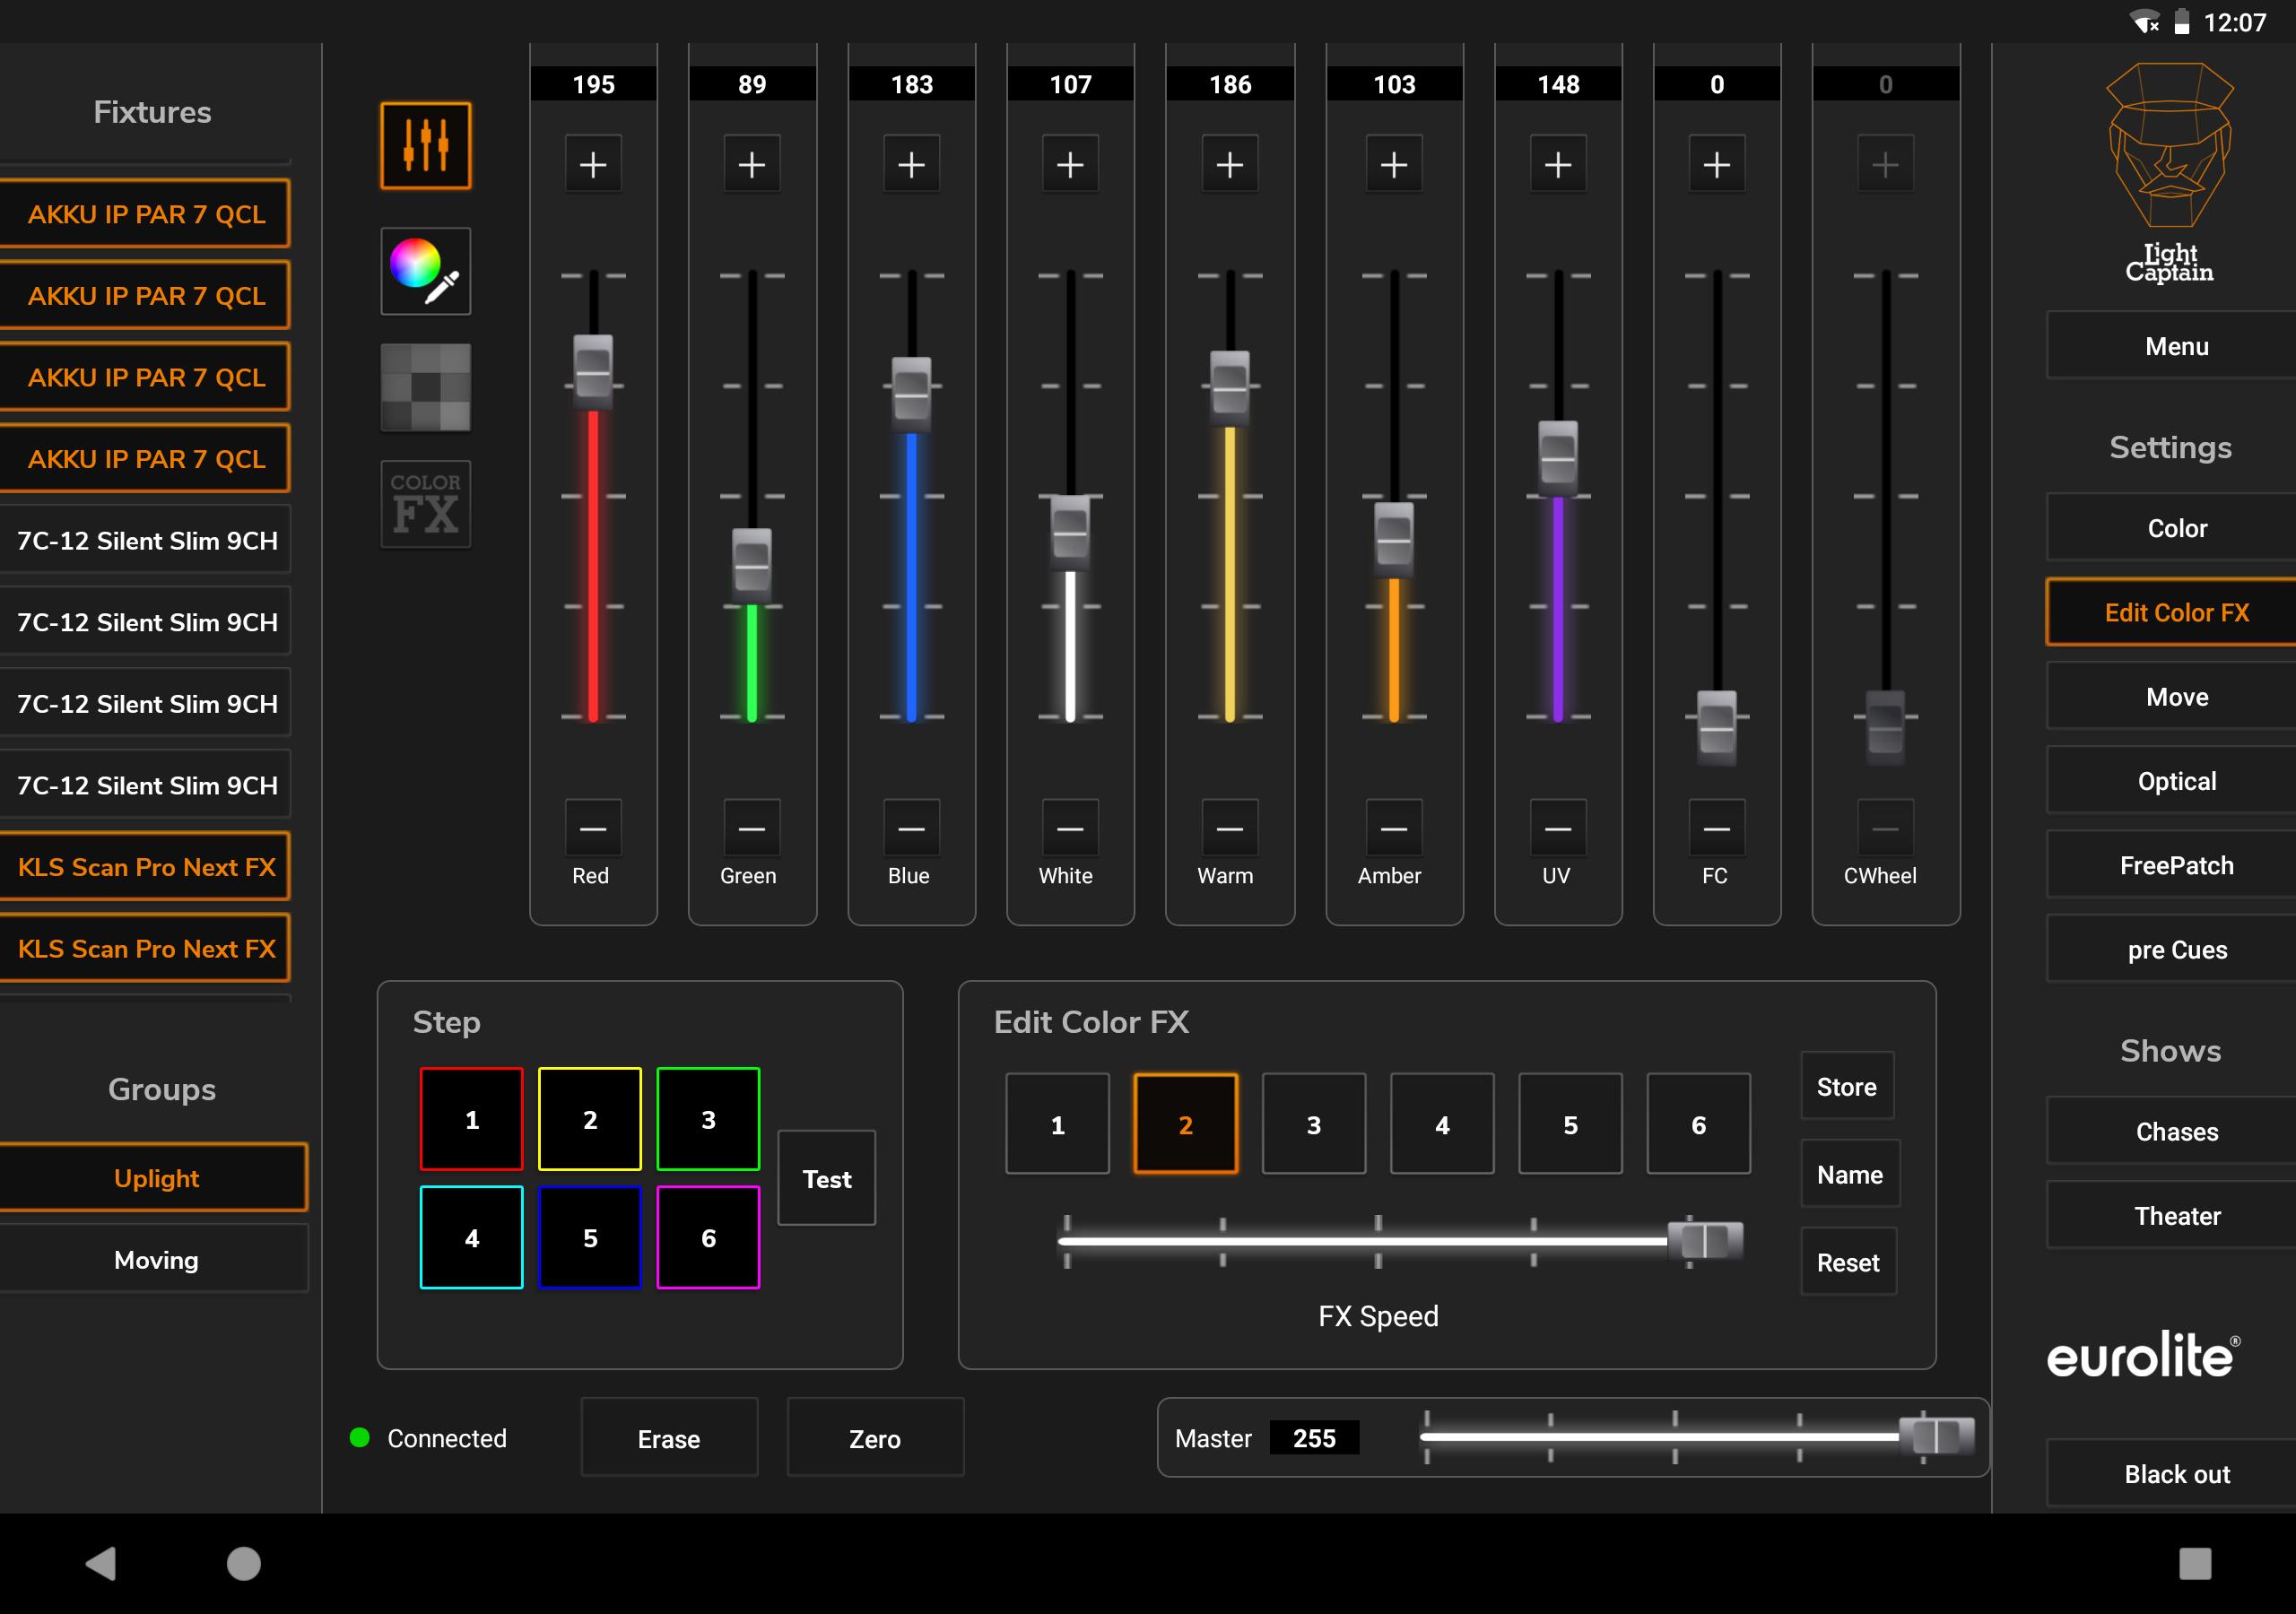
Task: Open Move settings
Action: (x=2172, y=697)
